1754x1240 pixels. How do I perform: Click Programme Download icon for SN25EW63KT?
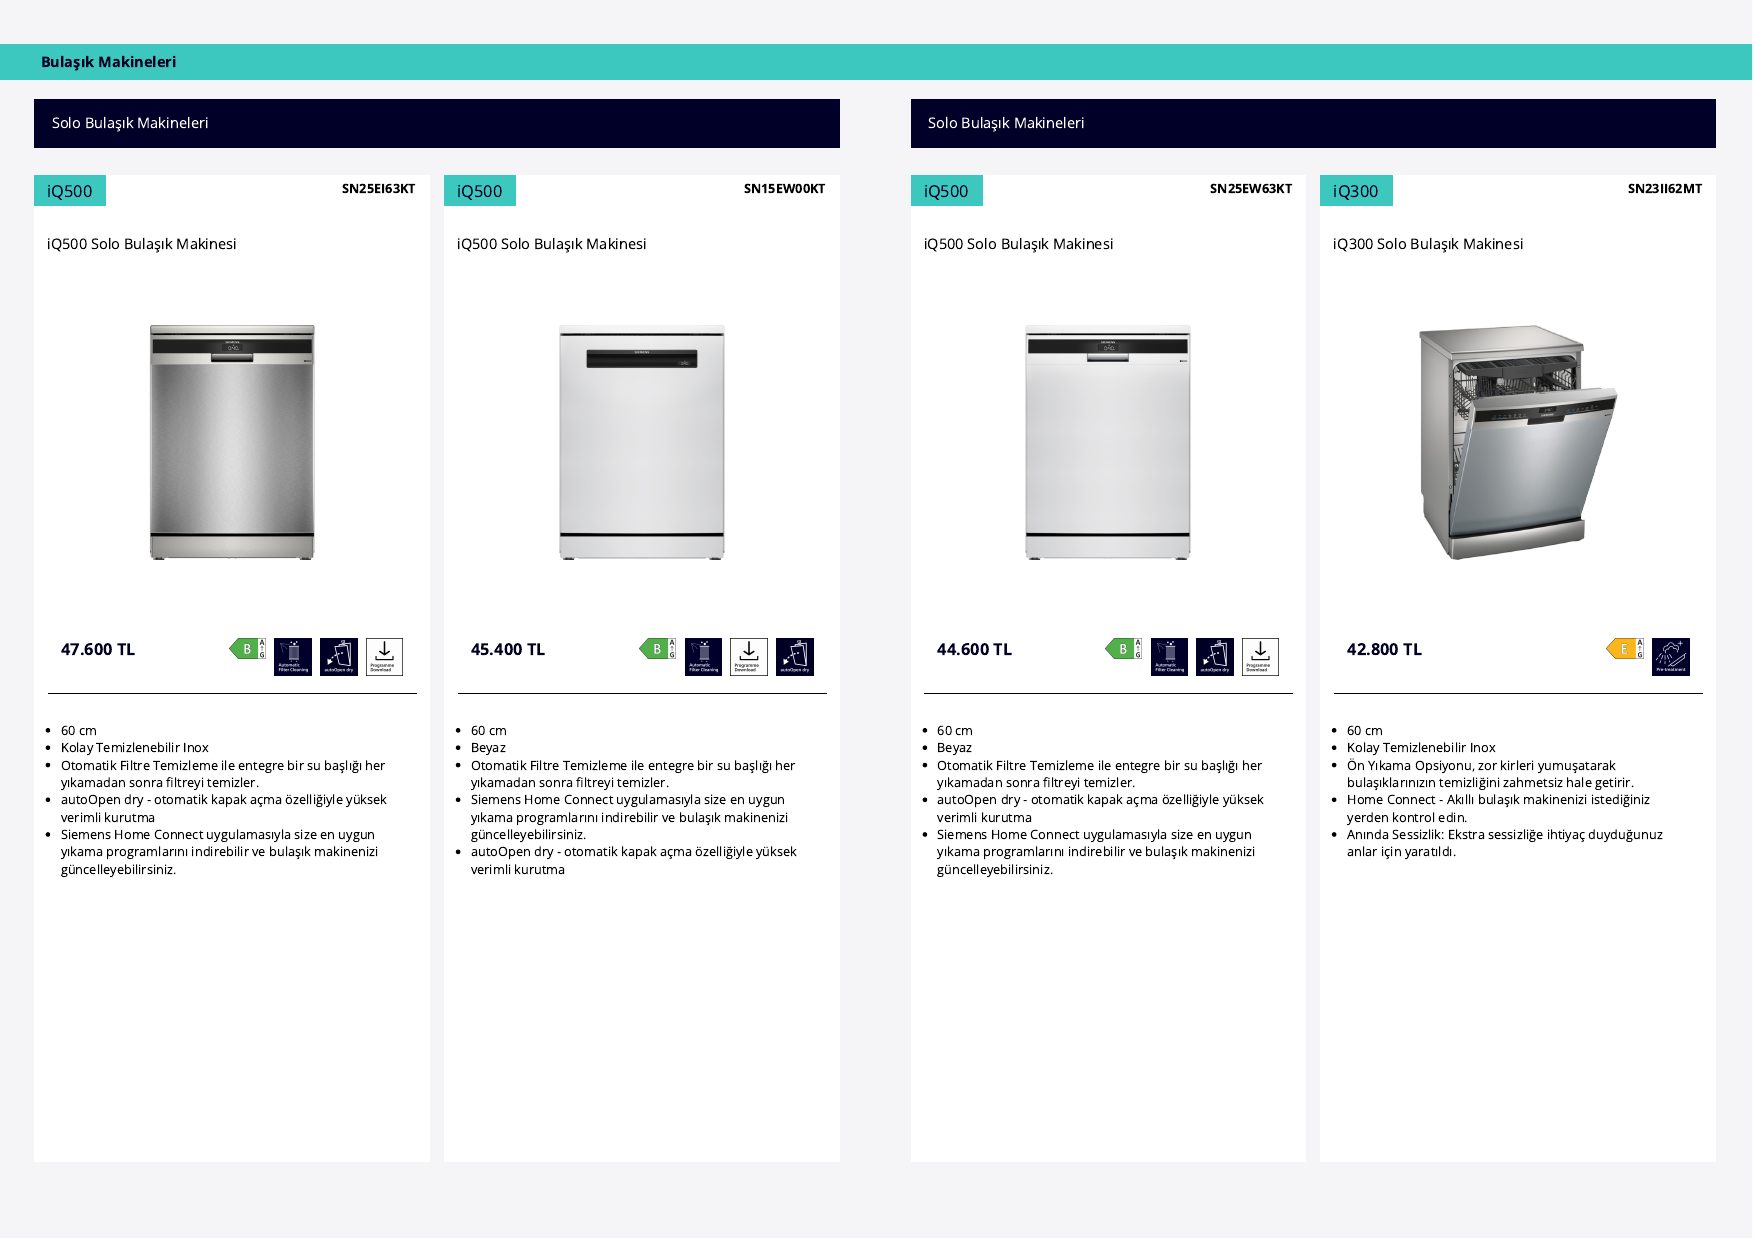(x=1260, y=657)
